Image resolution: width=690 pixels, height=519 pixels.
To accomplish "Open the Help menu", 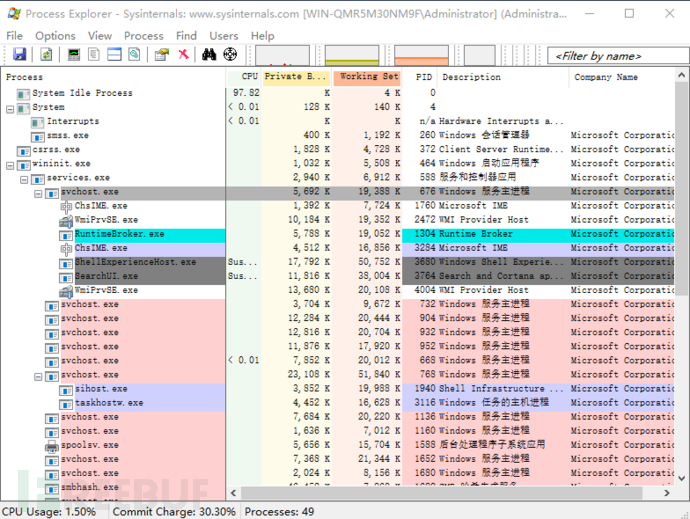I will click(x=263, y=36).
